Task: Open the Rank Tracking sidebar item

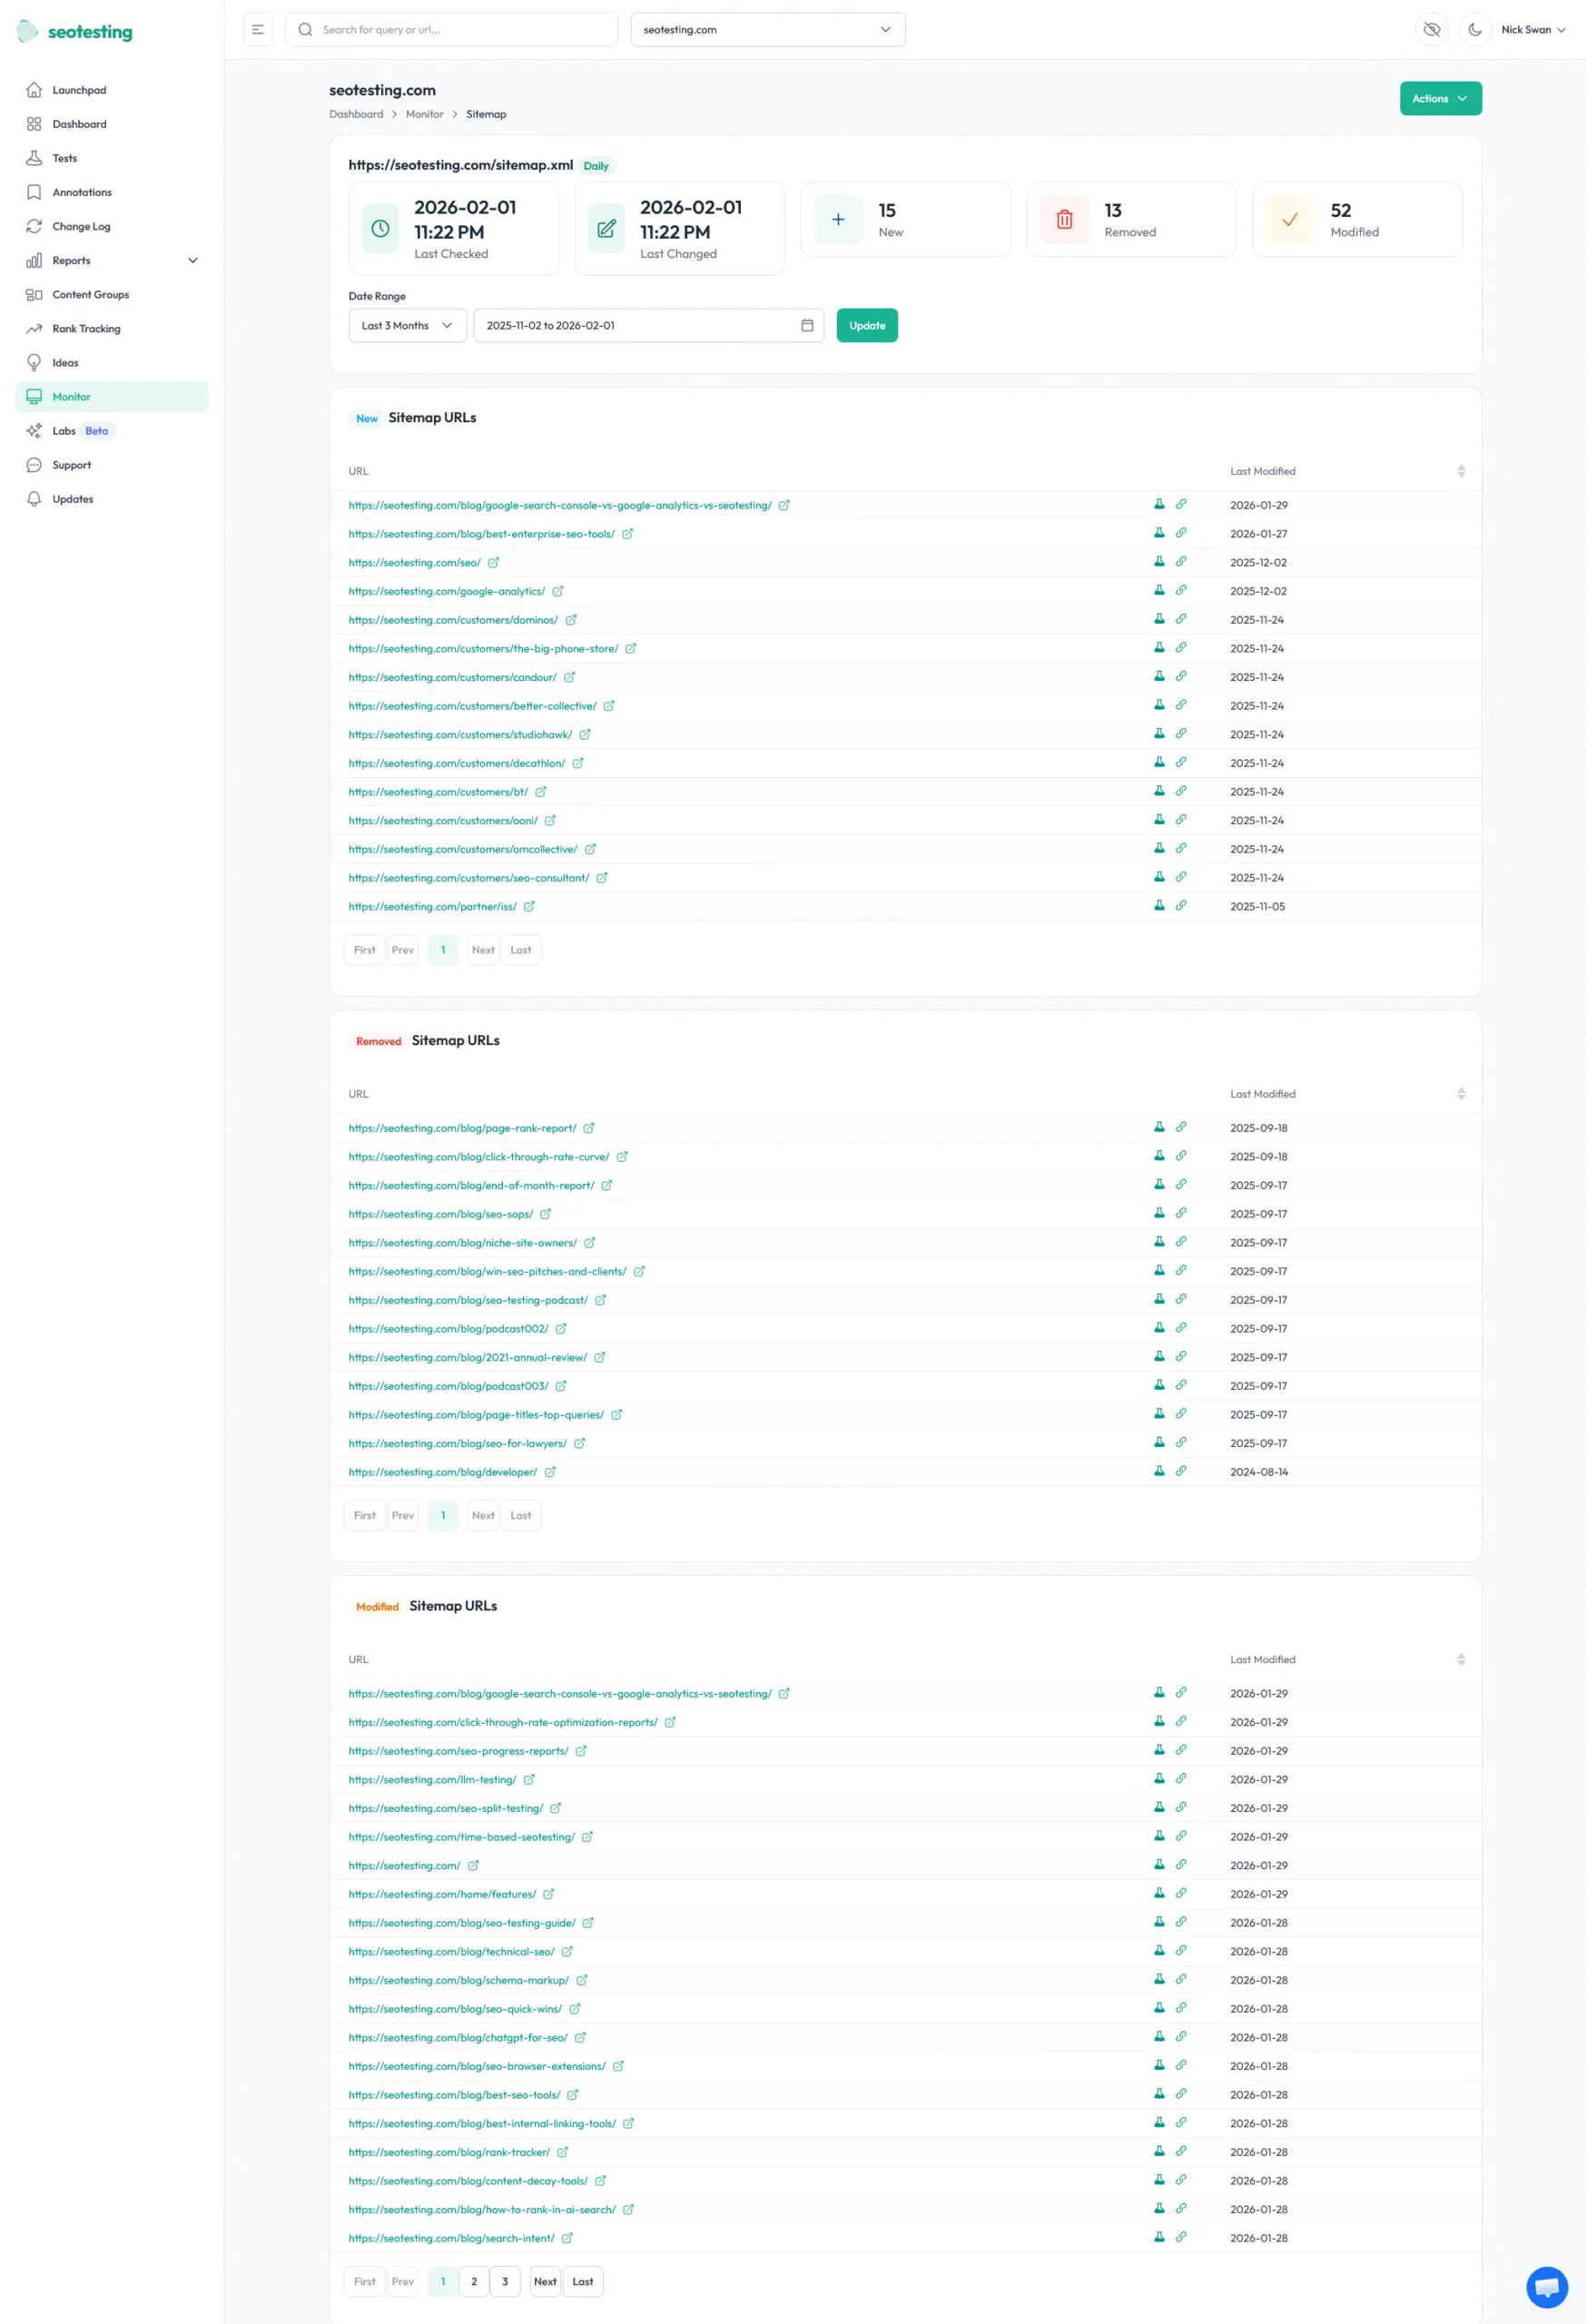Action: [87, 328]
